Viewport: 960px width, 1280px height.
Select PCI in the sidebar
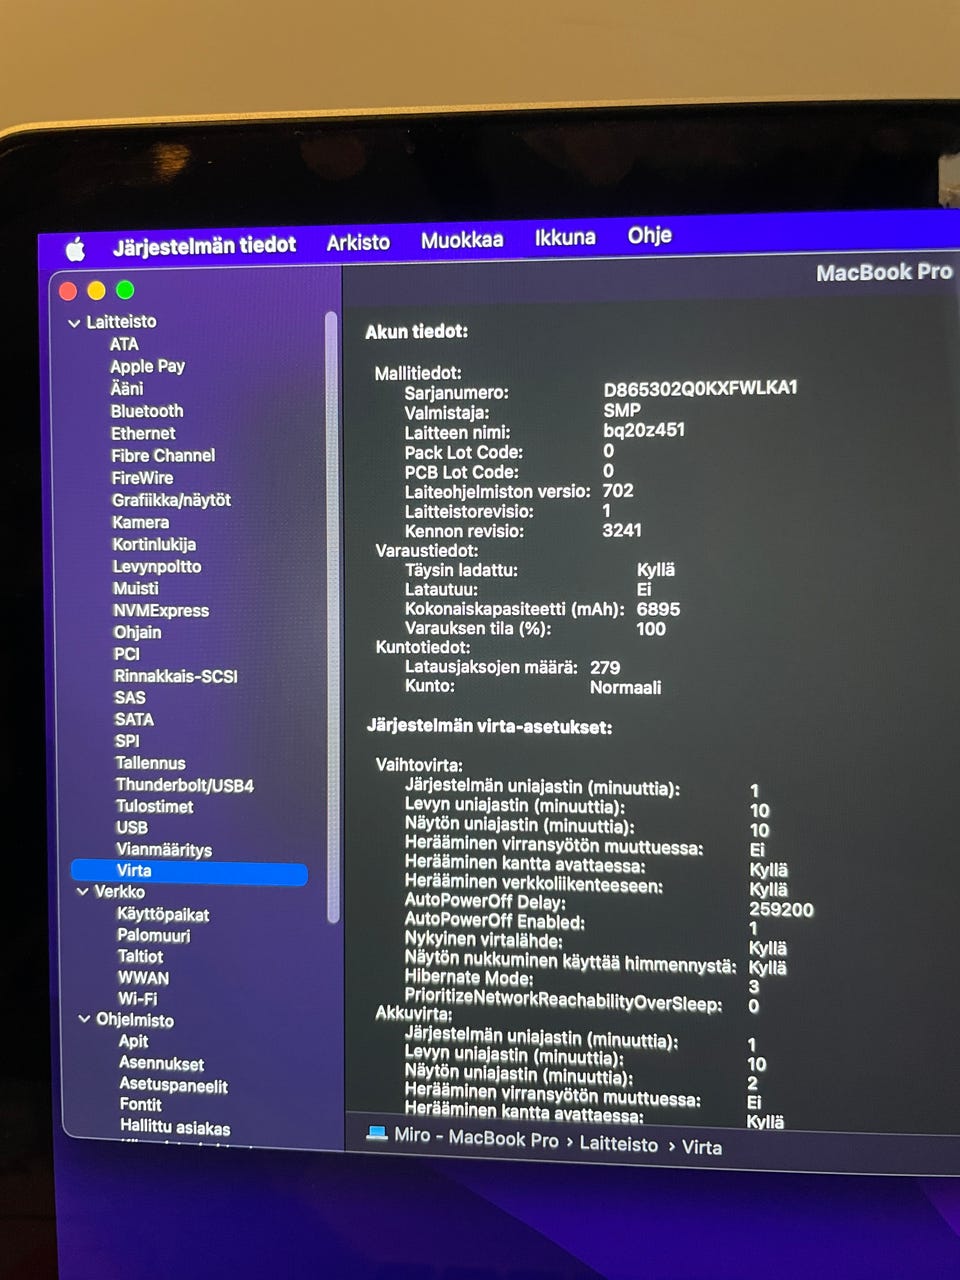[127, 654]
